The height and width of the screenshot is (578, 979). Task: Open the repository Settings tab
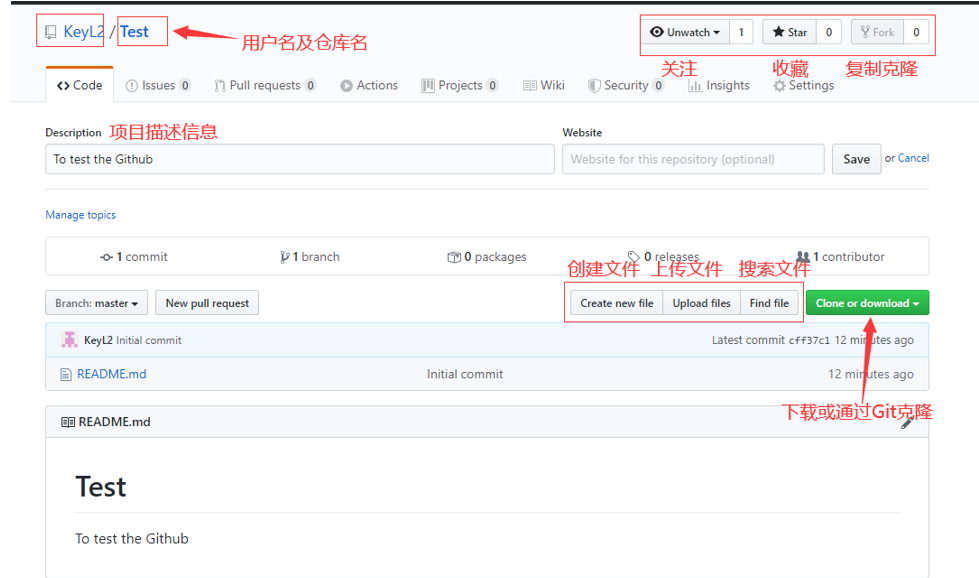(x=804, y=86)
